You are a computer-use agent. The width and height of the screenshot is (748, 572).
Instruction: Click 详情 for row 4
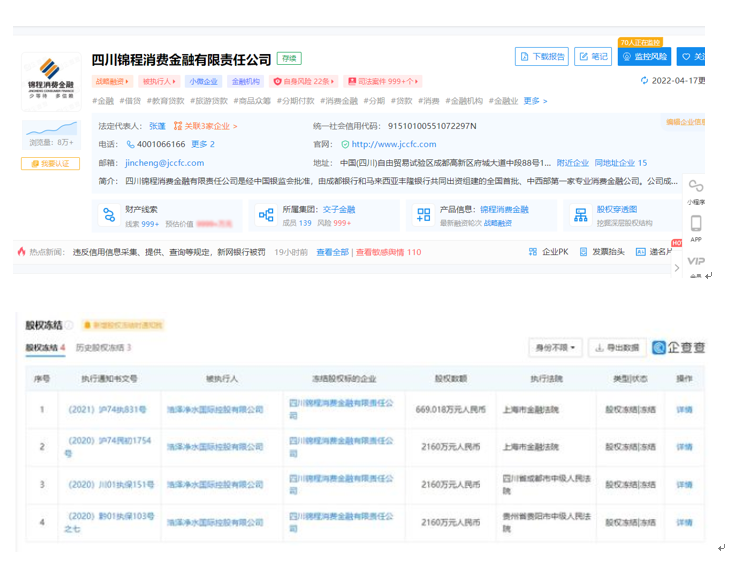pos(684,522)
